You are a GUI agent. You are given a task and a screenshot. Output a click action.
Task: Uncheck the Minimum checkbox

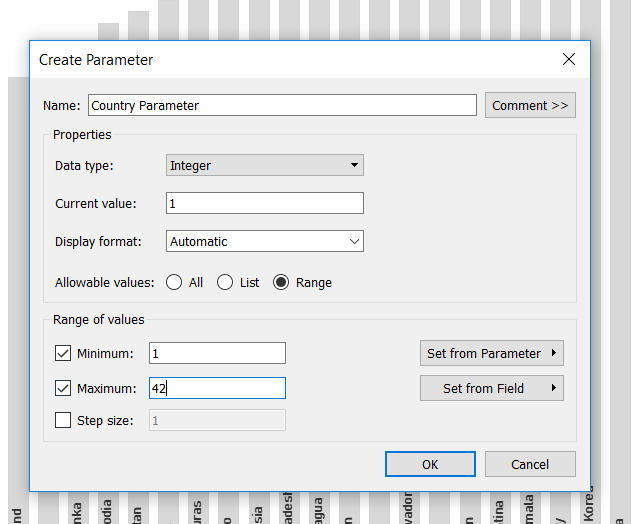(x=64, y=353)
